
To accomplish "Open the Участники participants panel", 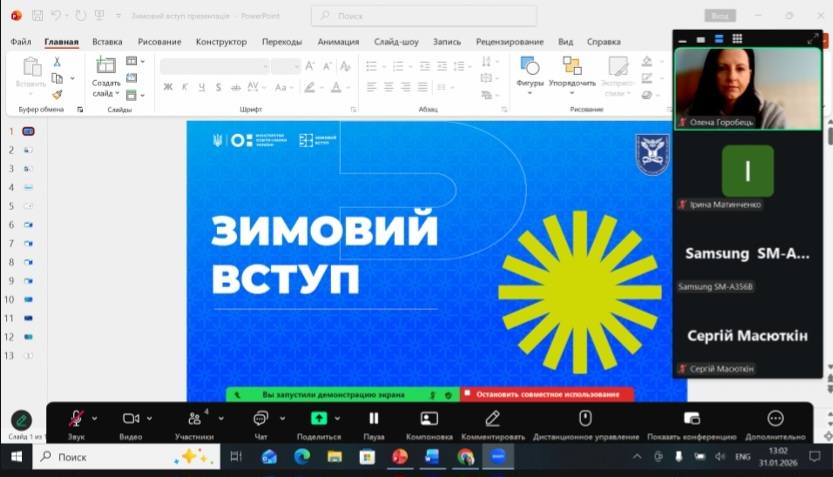I will coord(194,418).
